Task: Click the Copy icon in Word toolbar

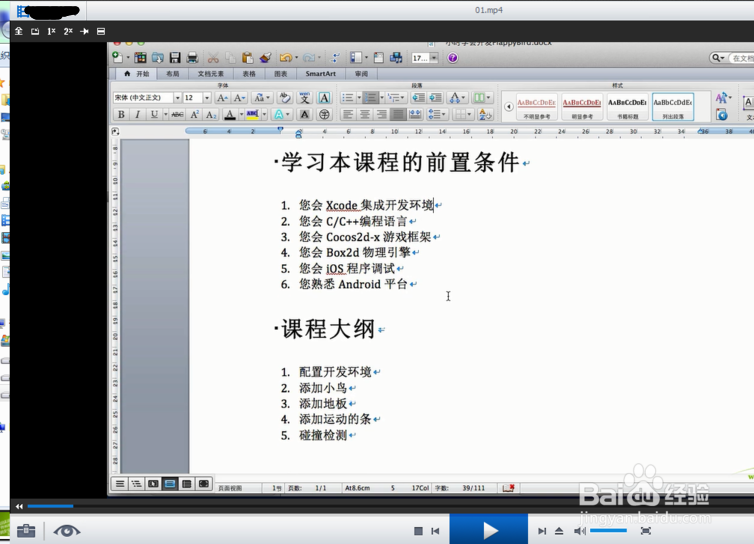Action: [231, 58]
